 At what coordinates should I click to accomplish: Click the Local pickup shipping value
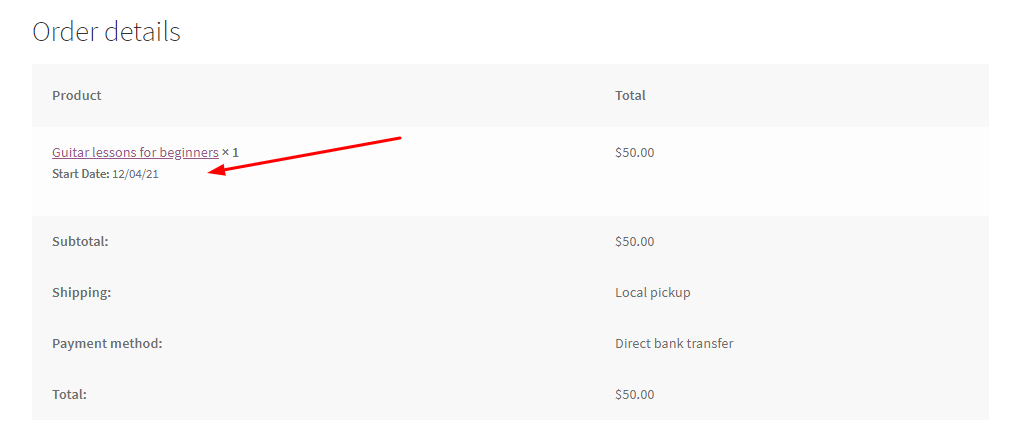click(653, 293)
